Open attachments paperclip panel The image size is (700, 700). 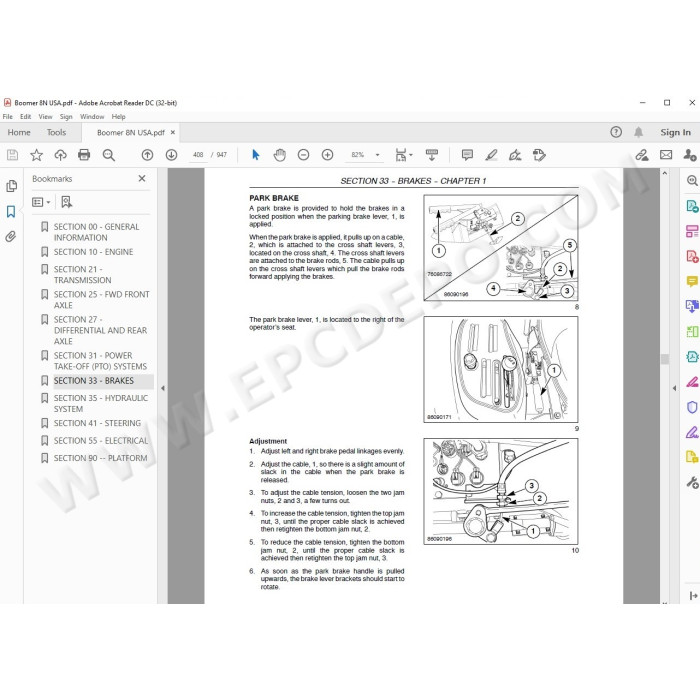point(11,236)
